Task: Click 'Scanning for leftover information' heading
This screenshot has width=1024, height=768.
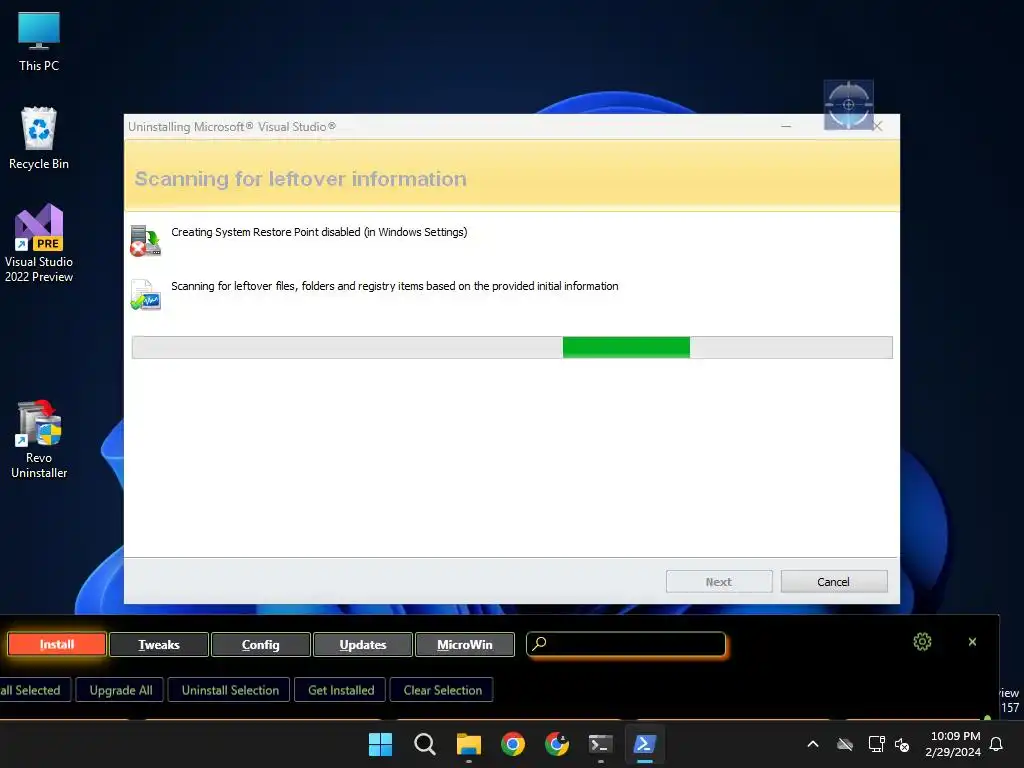Action: (x=300, y=179)
